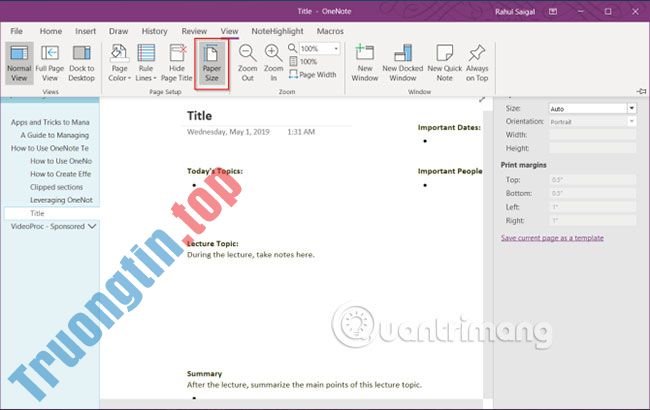650x410 pixels.
Task: Switch to the Review tab
Action: pyautogui.click(x=194, y=31)
